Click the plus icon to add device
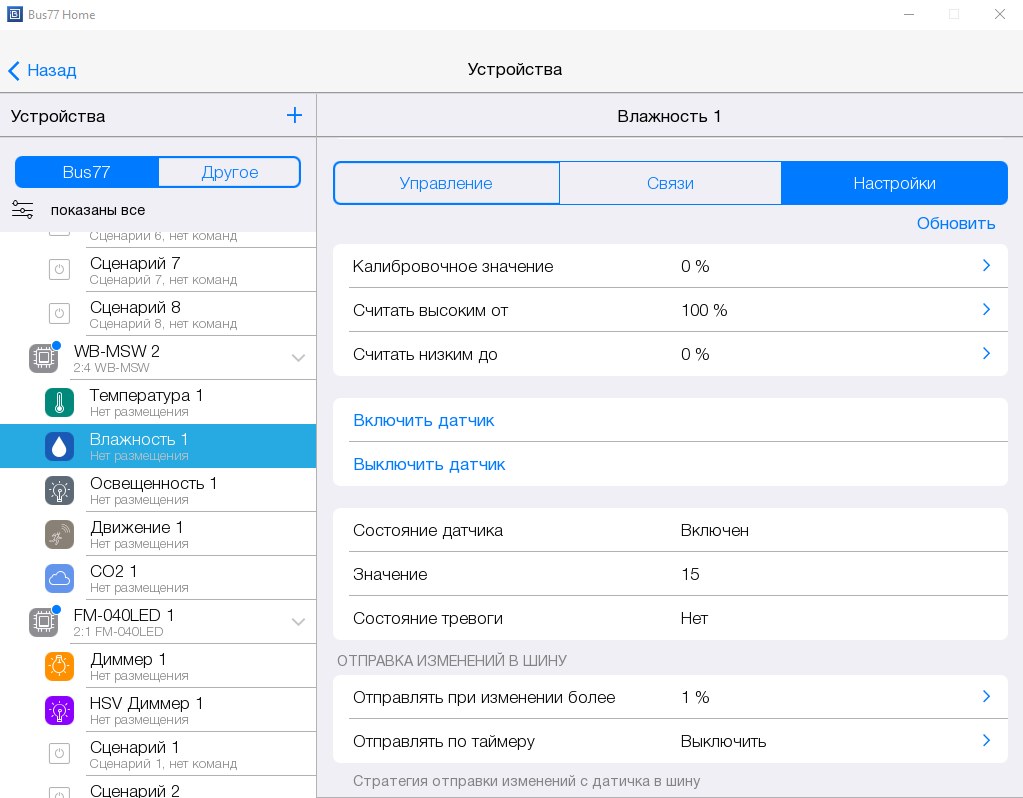1023x798 pixels. (x=294, y=115)
